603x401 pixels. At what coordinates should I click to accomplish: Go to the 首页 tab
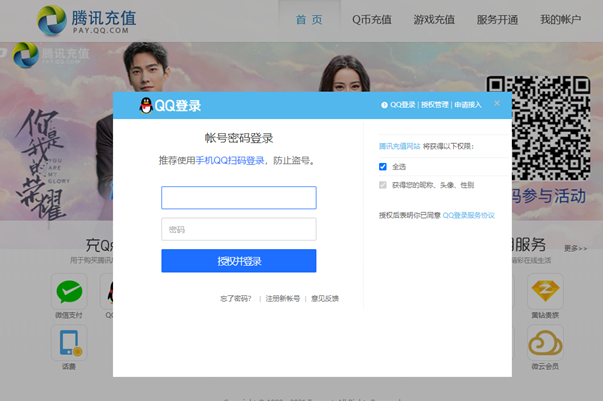(309, 20)
